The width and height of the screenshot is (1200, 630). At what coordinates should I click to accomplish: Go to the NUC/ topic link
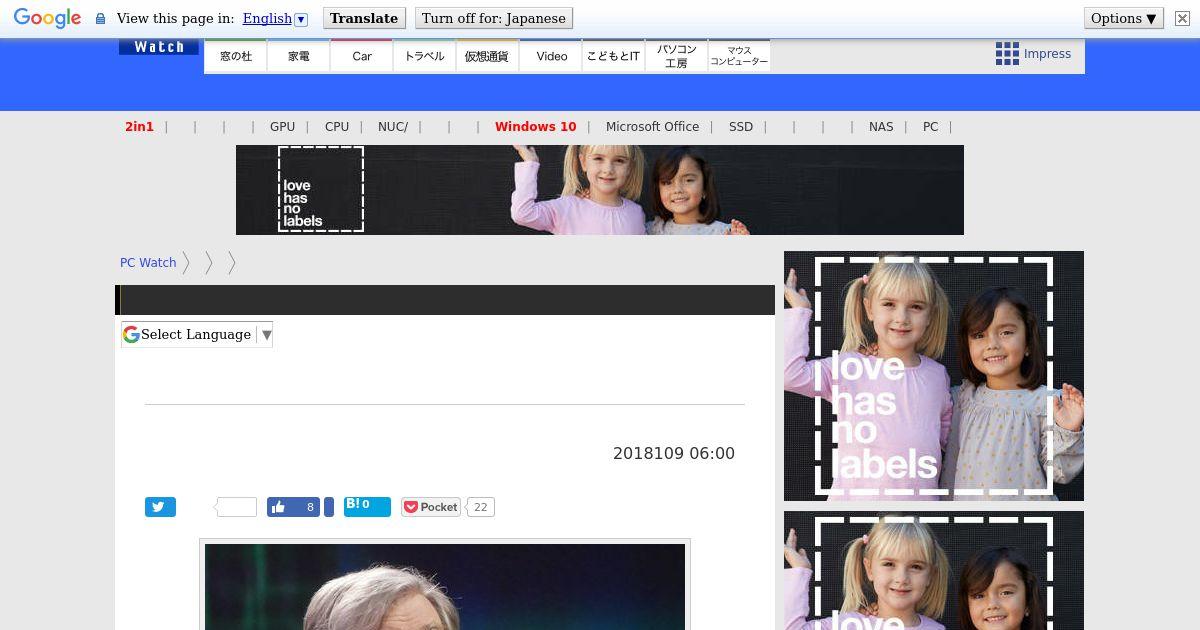393,127
